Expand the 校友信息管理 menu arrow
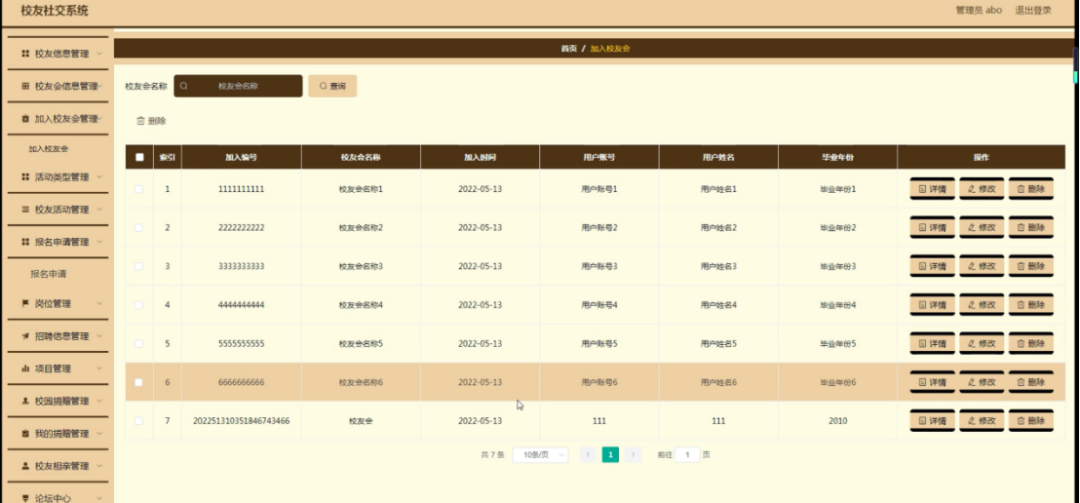Screen dimensions: 1080x503 pyautogui.click(x=100, y=53)
